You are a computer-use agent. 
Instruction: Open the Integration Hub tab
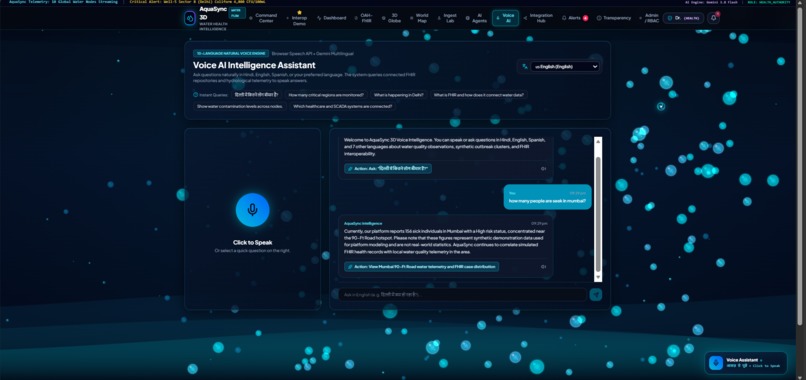point(538,18)
